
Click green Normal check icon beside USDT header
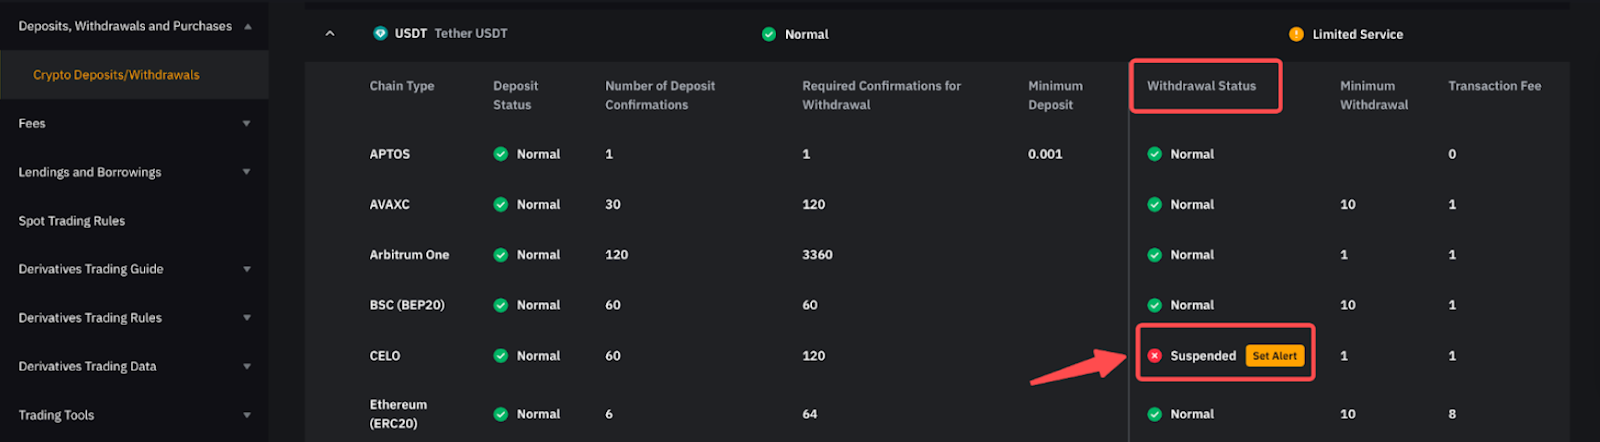(x=768, y=34)
